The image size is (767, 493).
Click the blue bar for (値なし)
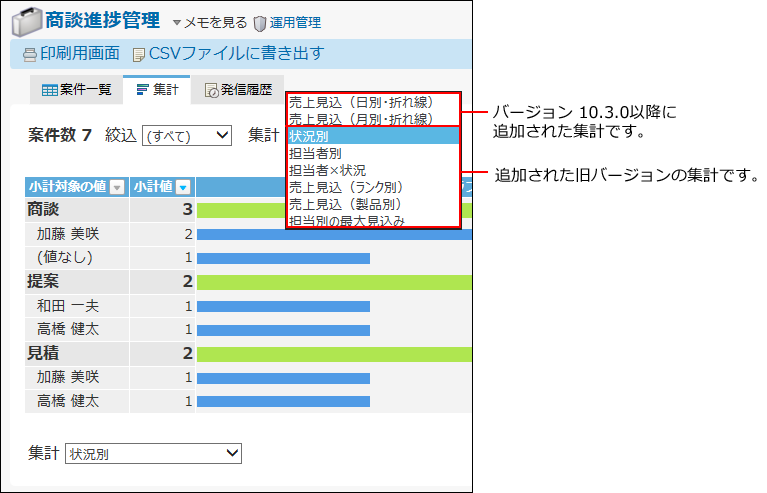click(x=283, y=258)
